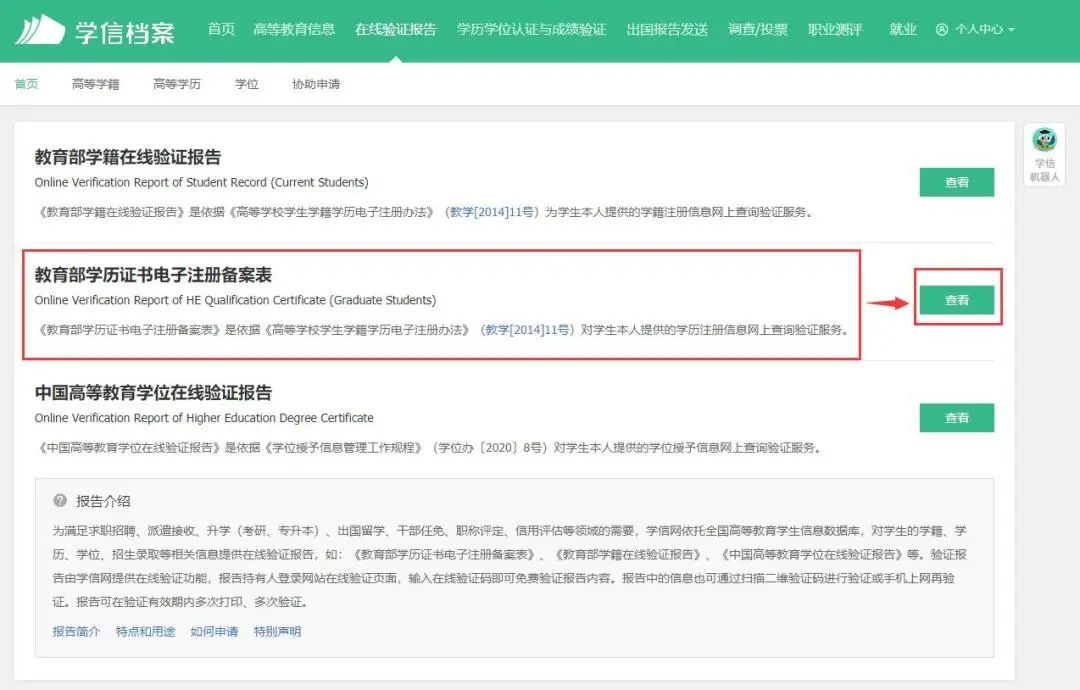
Task: Click the user avatar icon beside 个人中心
Action: pos(942,30)
